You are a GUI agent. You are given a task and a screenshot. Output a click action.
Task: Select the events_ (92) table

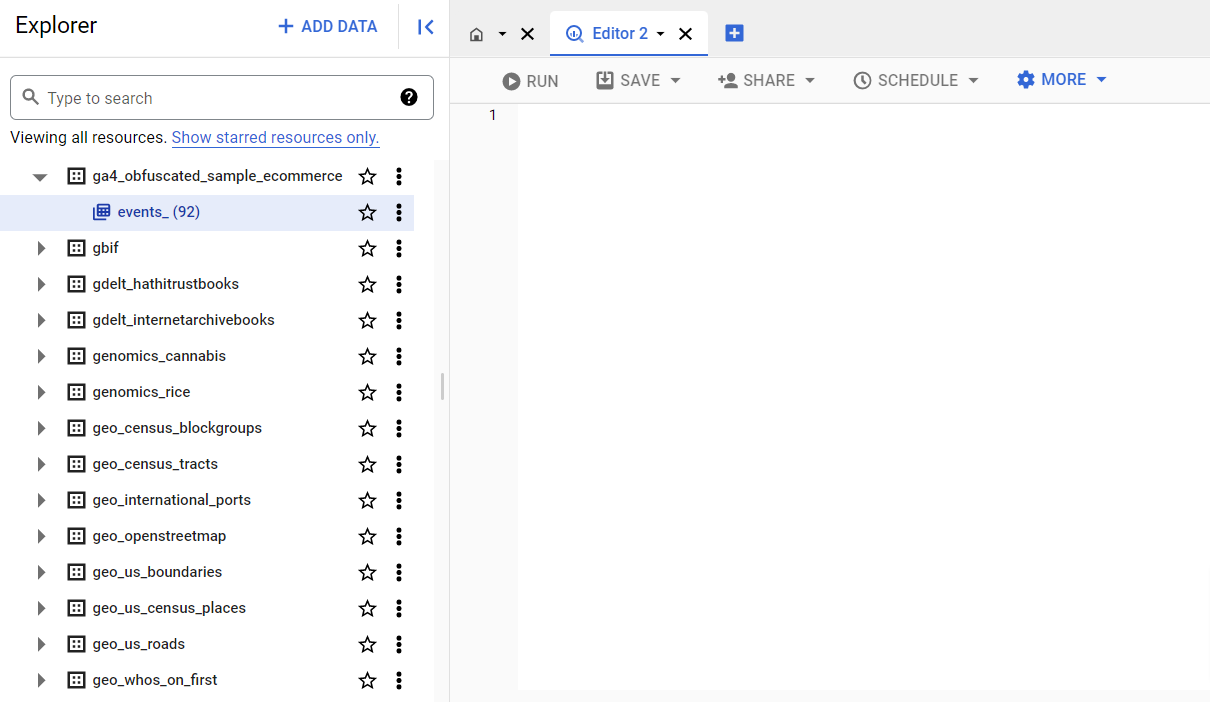[158, 212]
